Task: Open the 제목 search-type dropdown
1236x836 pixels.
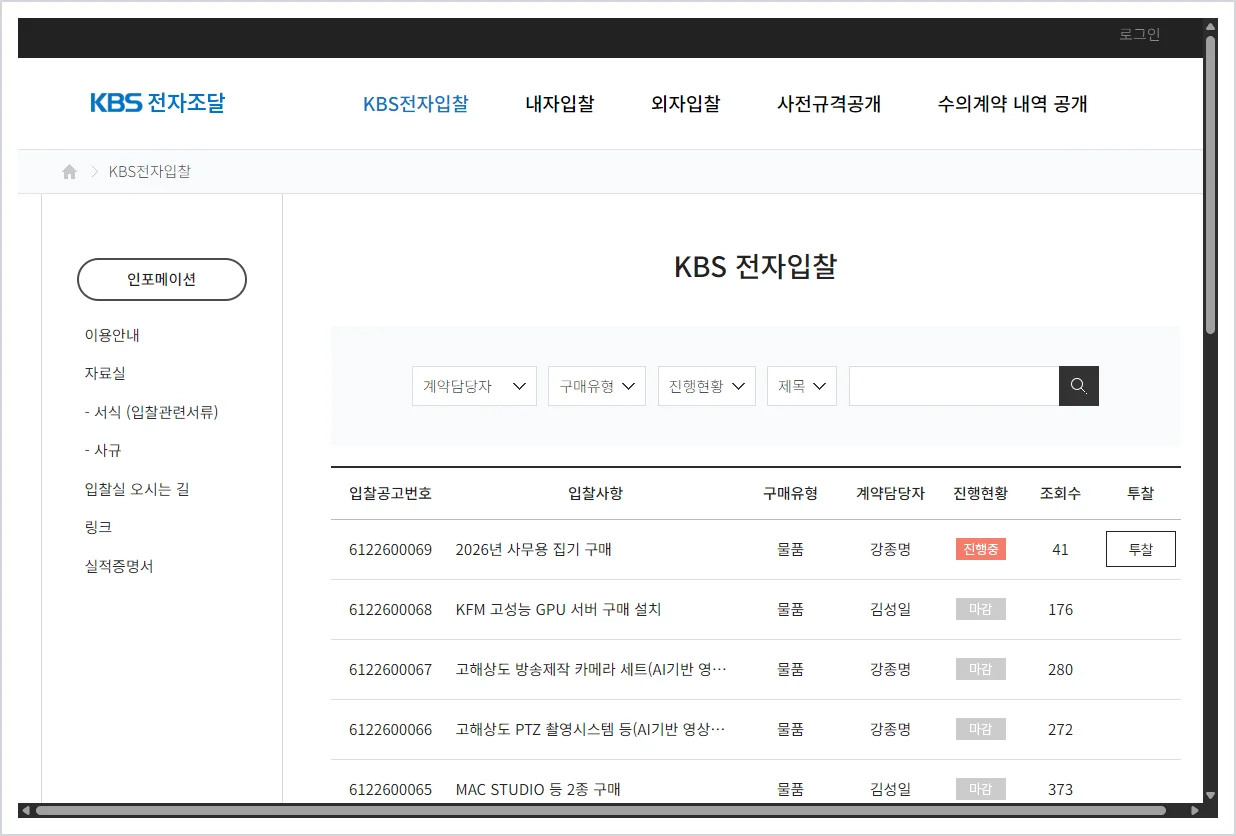Action: 802,386
